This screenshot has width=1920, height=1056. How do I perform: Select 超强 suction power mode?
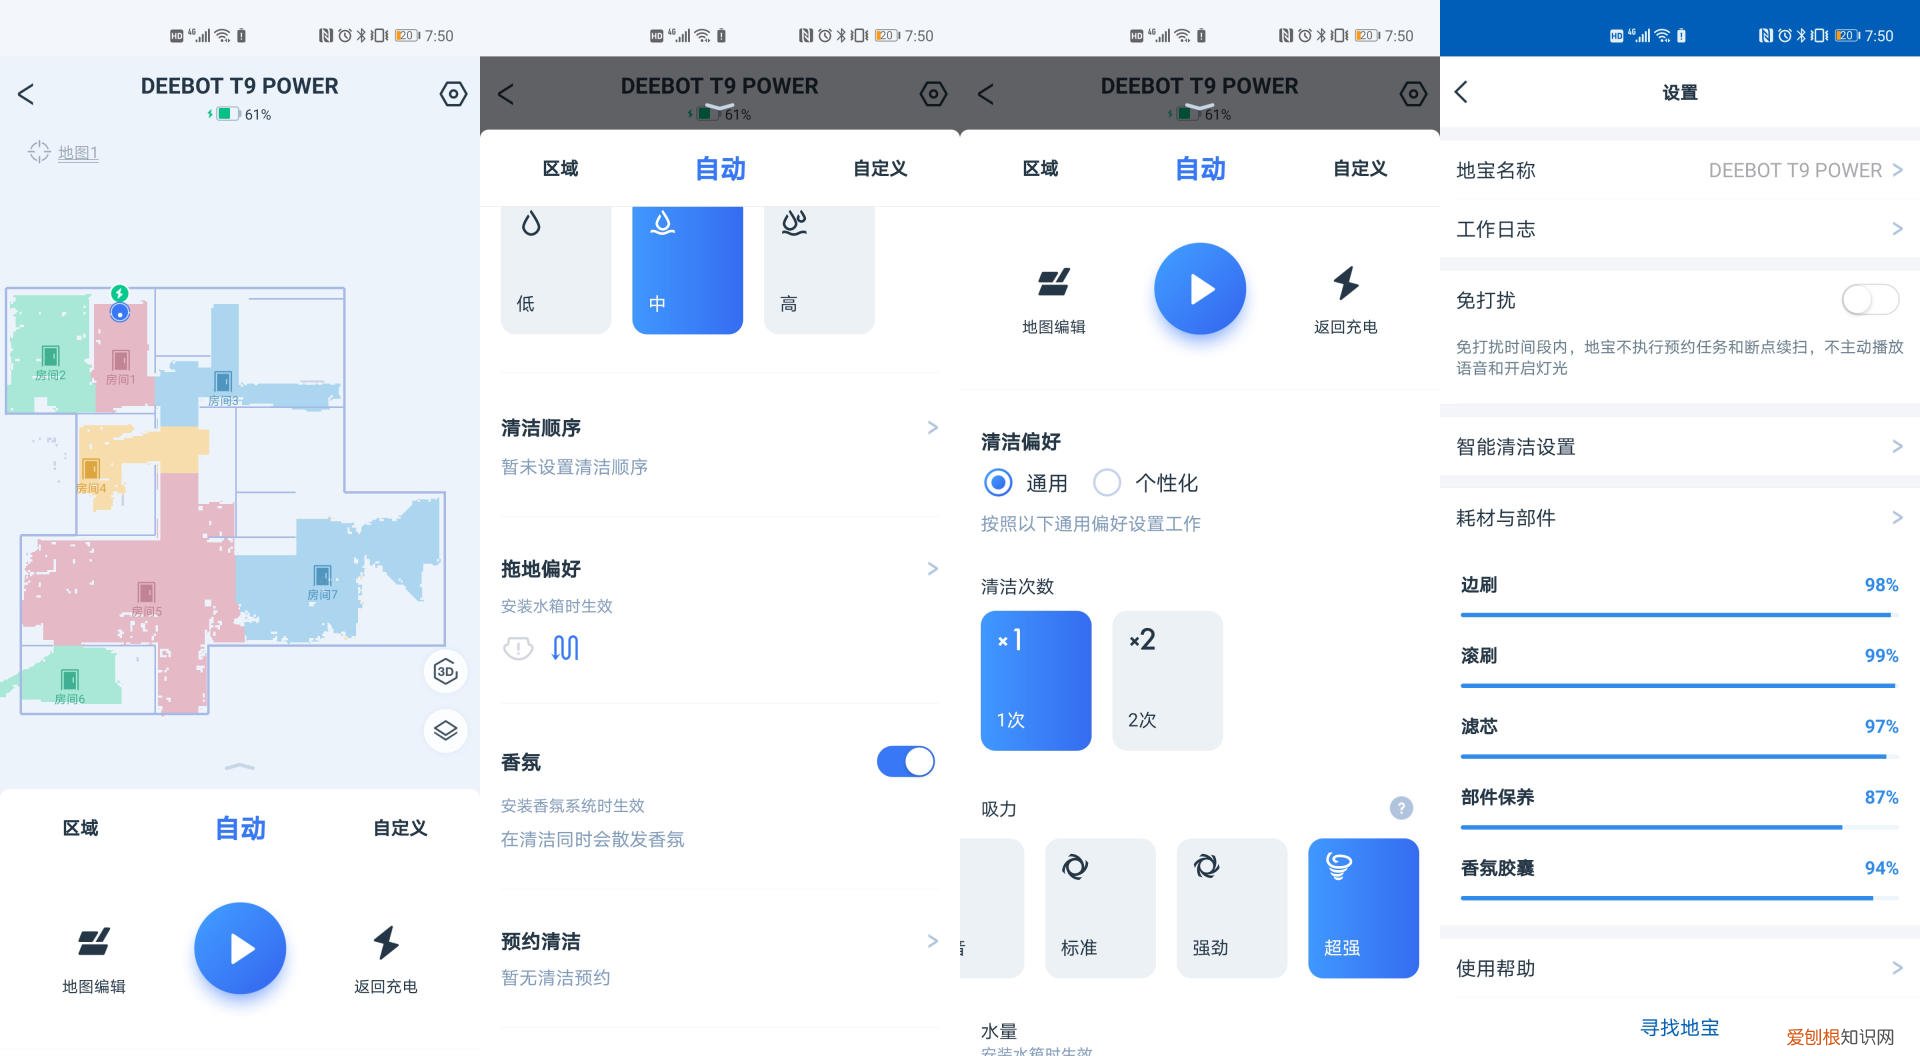pyautogui.click(x=1362, y=907)
